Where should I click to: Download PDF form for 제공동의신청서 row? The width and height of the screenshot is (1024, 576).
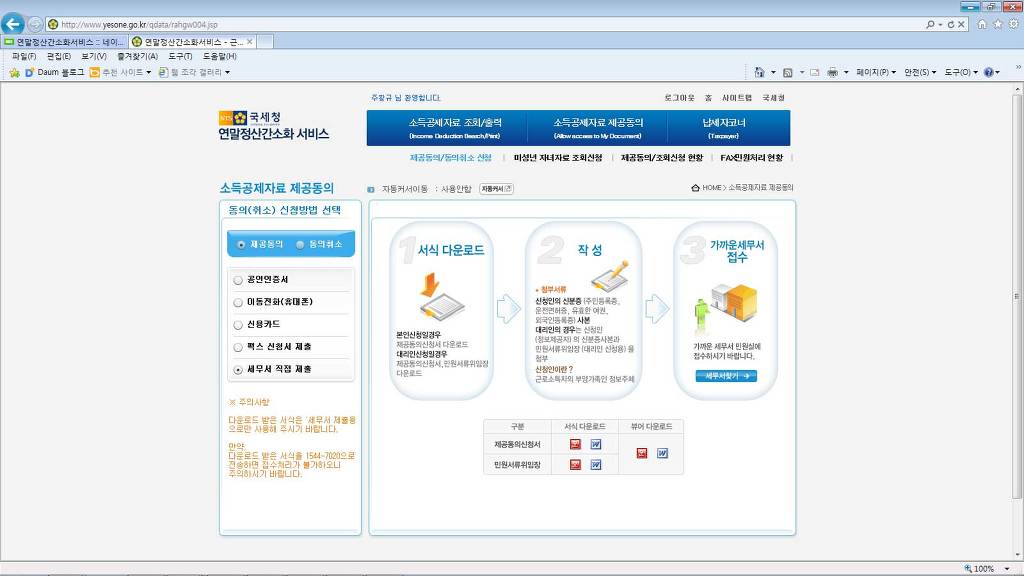575,444
